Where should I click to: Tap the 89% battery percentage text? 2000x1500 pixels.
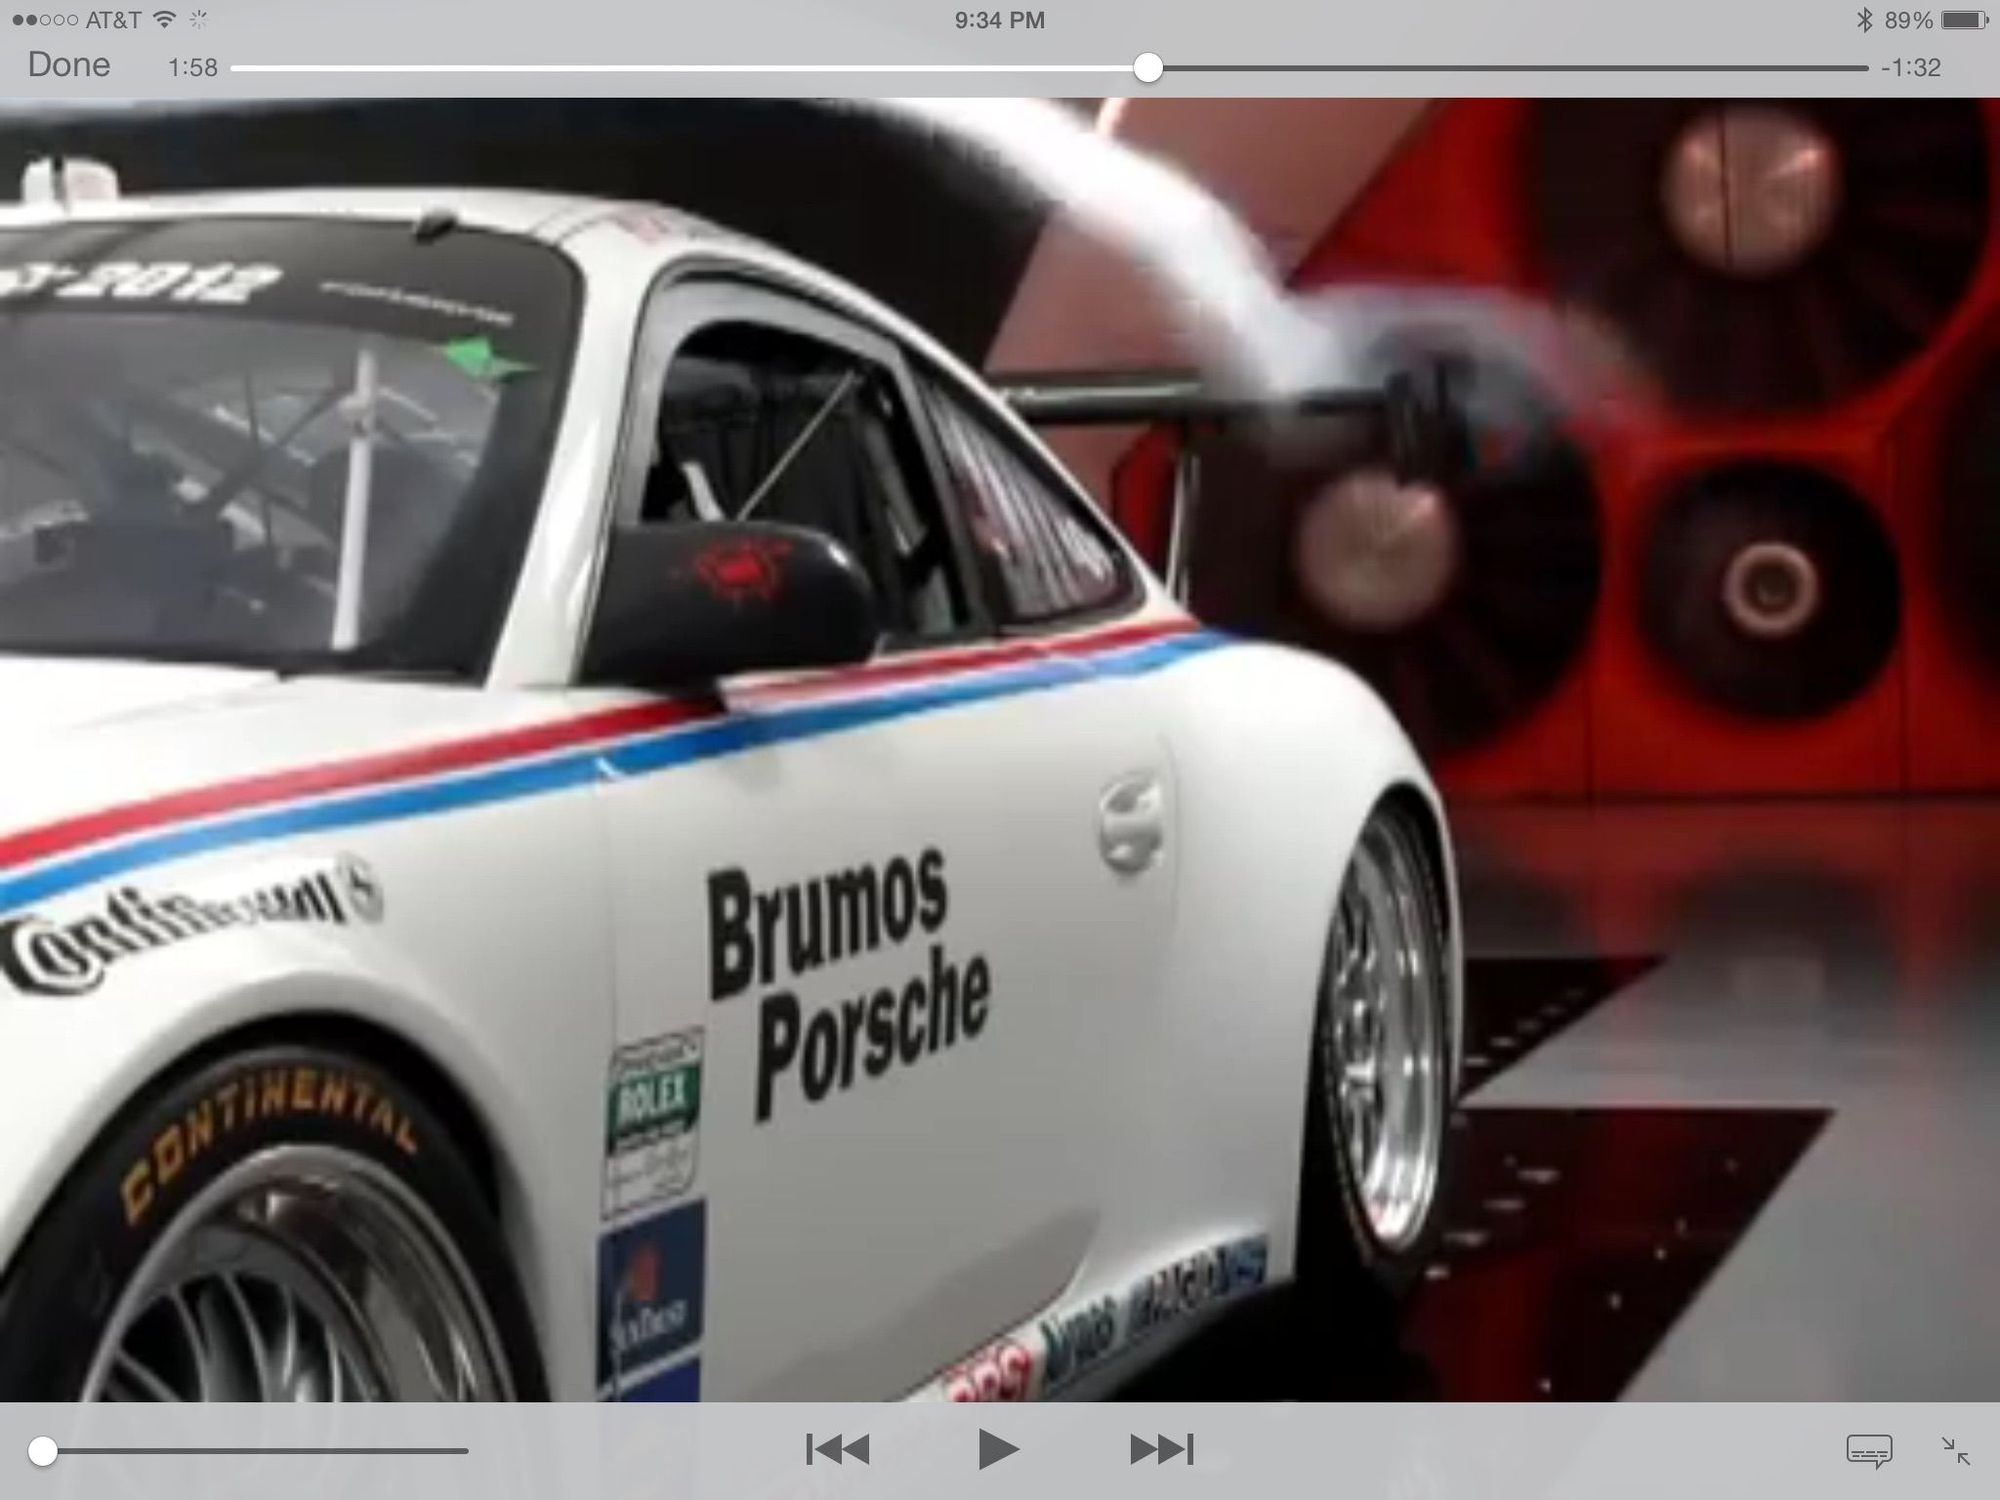pos(1908,20)
